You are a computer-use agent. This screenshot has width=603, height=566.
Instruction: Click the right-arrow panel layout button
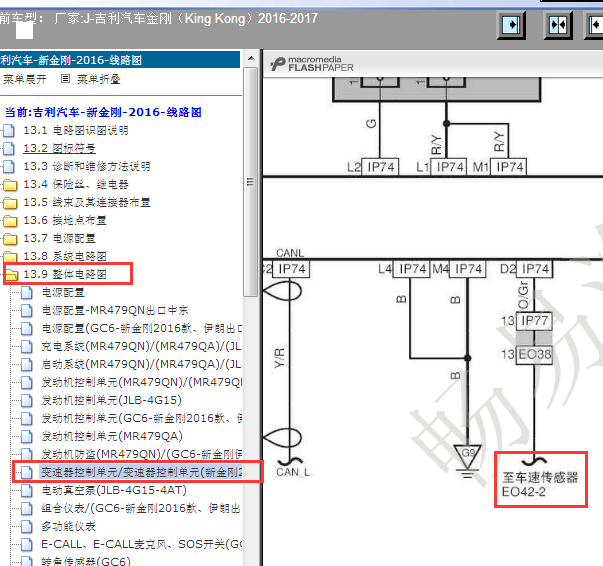coord(511,25)
